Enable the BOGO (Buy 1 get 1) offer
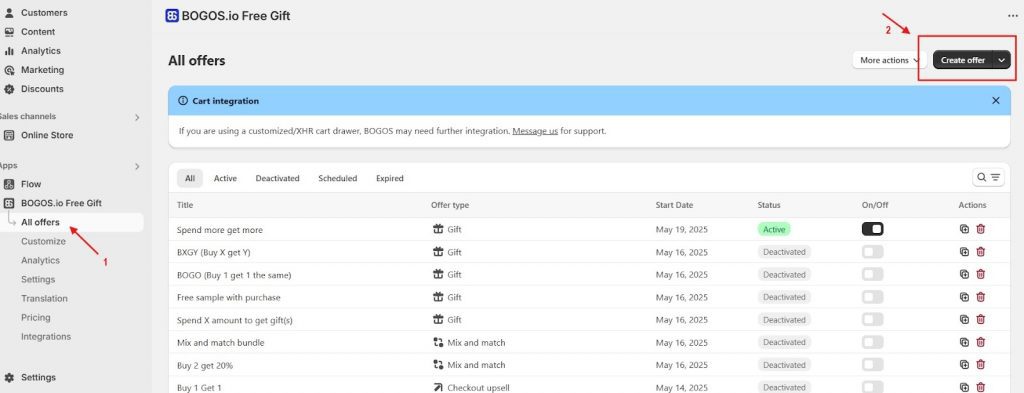This screenshot has height=393, width=1024. point(872,275)
